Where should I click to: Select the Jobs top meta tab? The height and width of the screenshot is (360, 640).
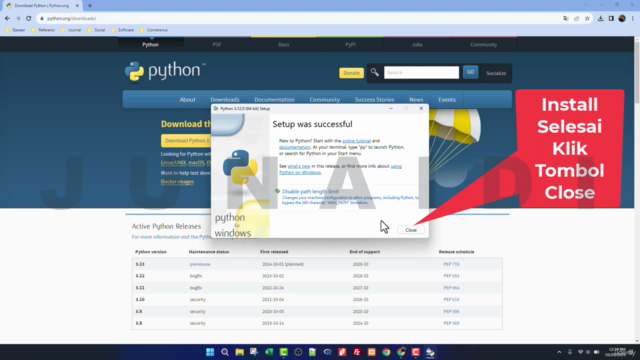417,44
